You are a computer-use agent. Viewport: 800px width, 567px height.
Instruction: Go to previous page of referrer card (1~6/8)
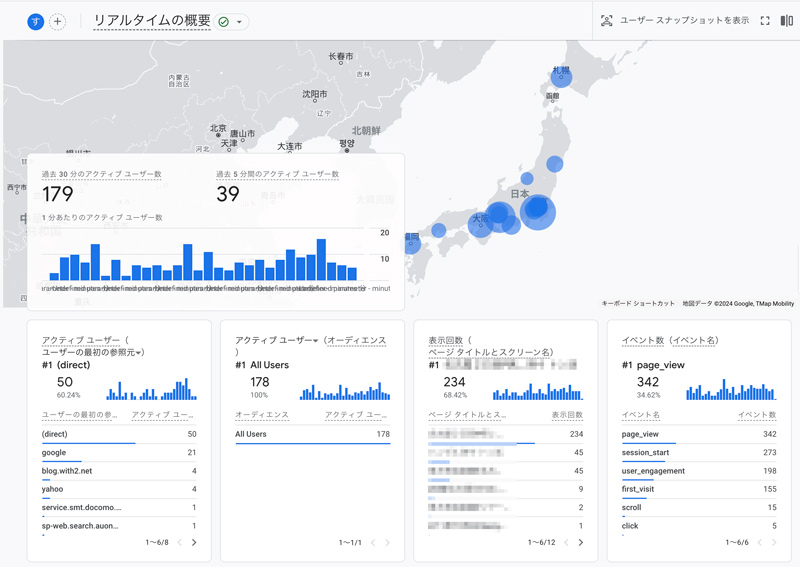coord(180,543)
